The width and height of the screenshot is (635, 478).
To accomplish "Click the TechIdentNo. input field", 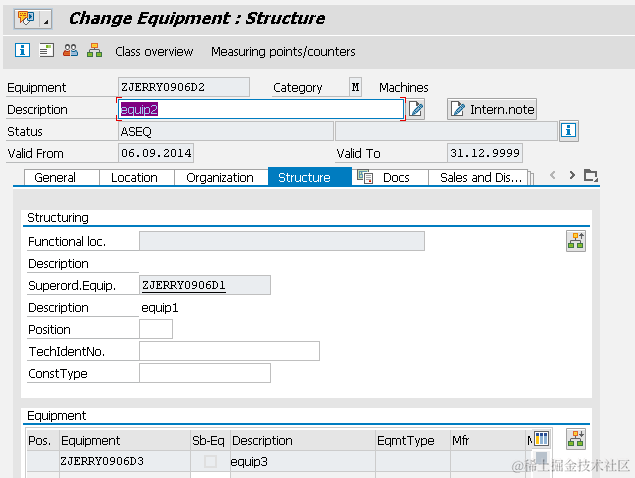I will click(229, 351).
